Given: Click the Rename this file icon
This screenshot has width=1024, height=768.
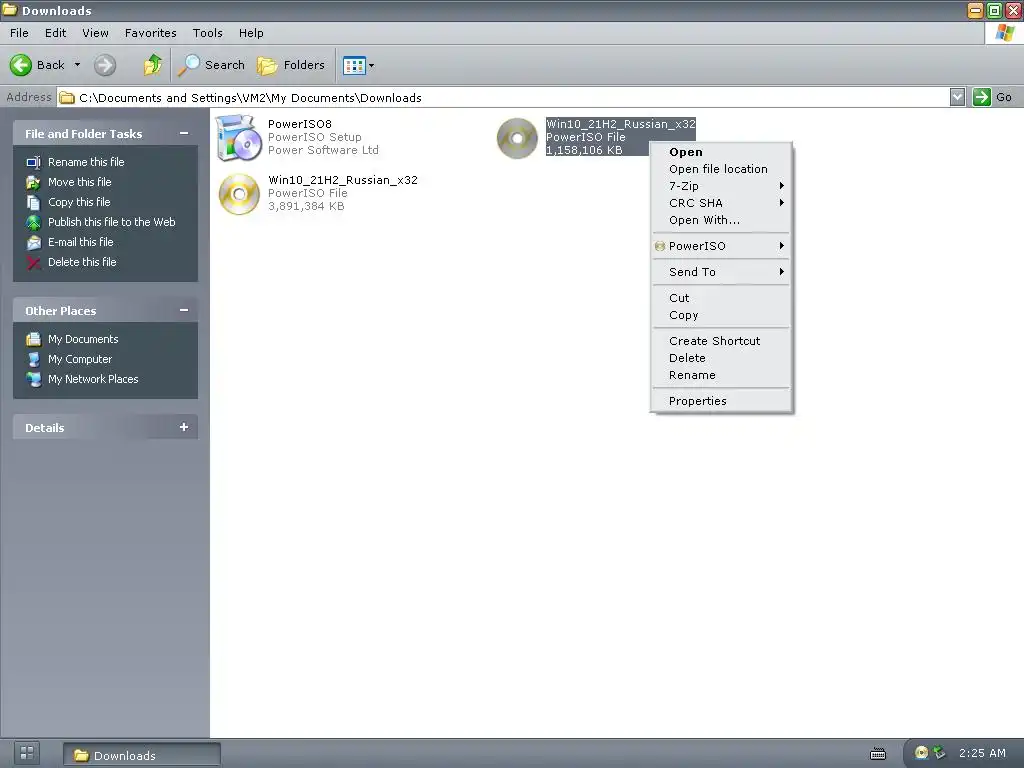Looking at the screenshot, I should tap(33, 162).
